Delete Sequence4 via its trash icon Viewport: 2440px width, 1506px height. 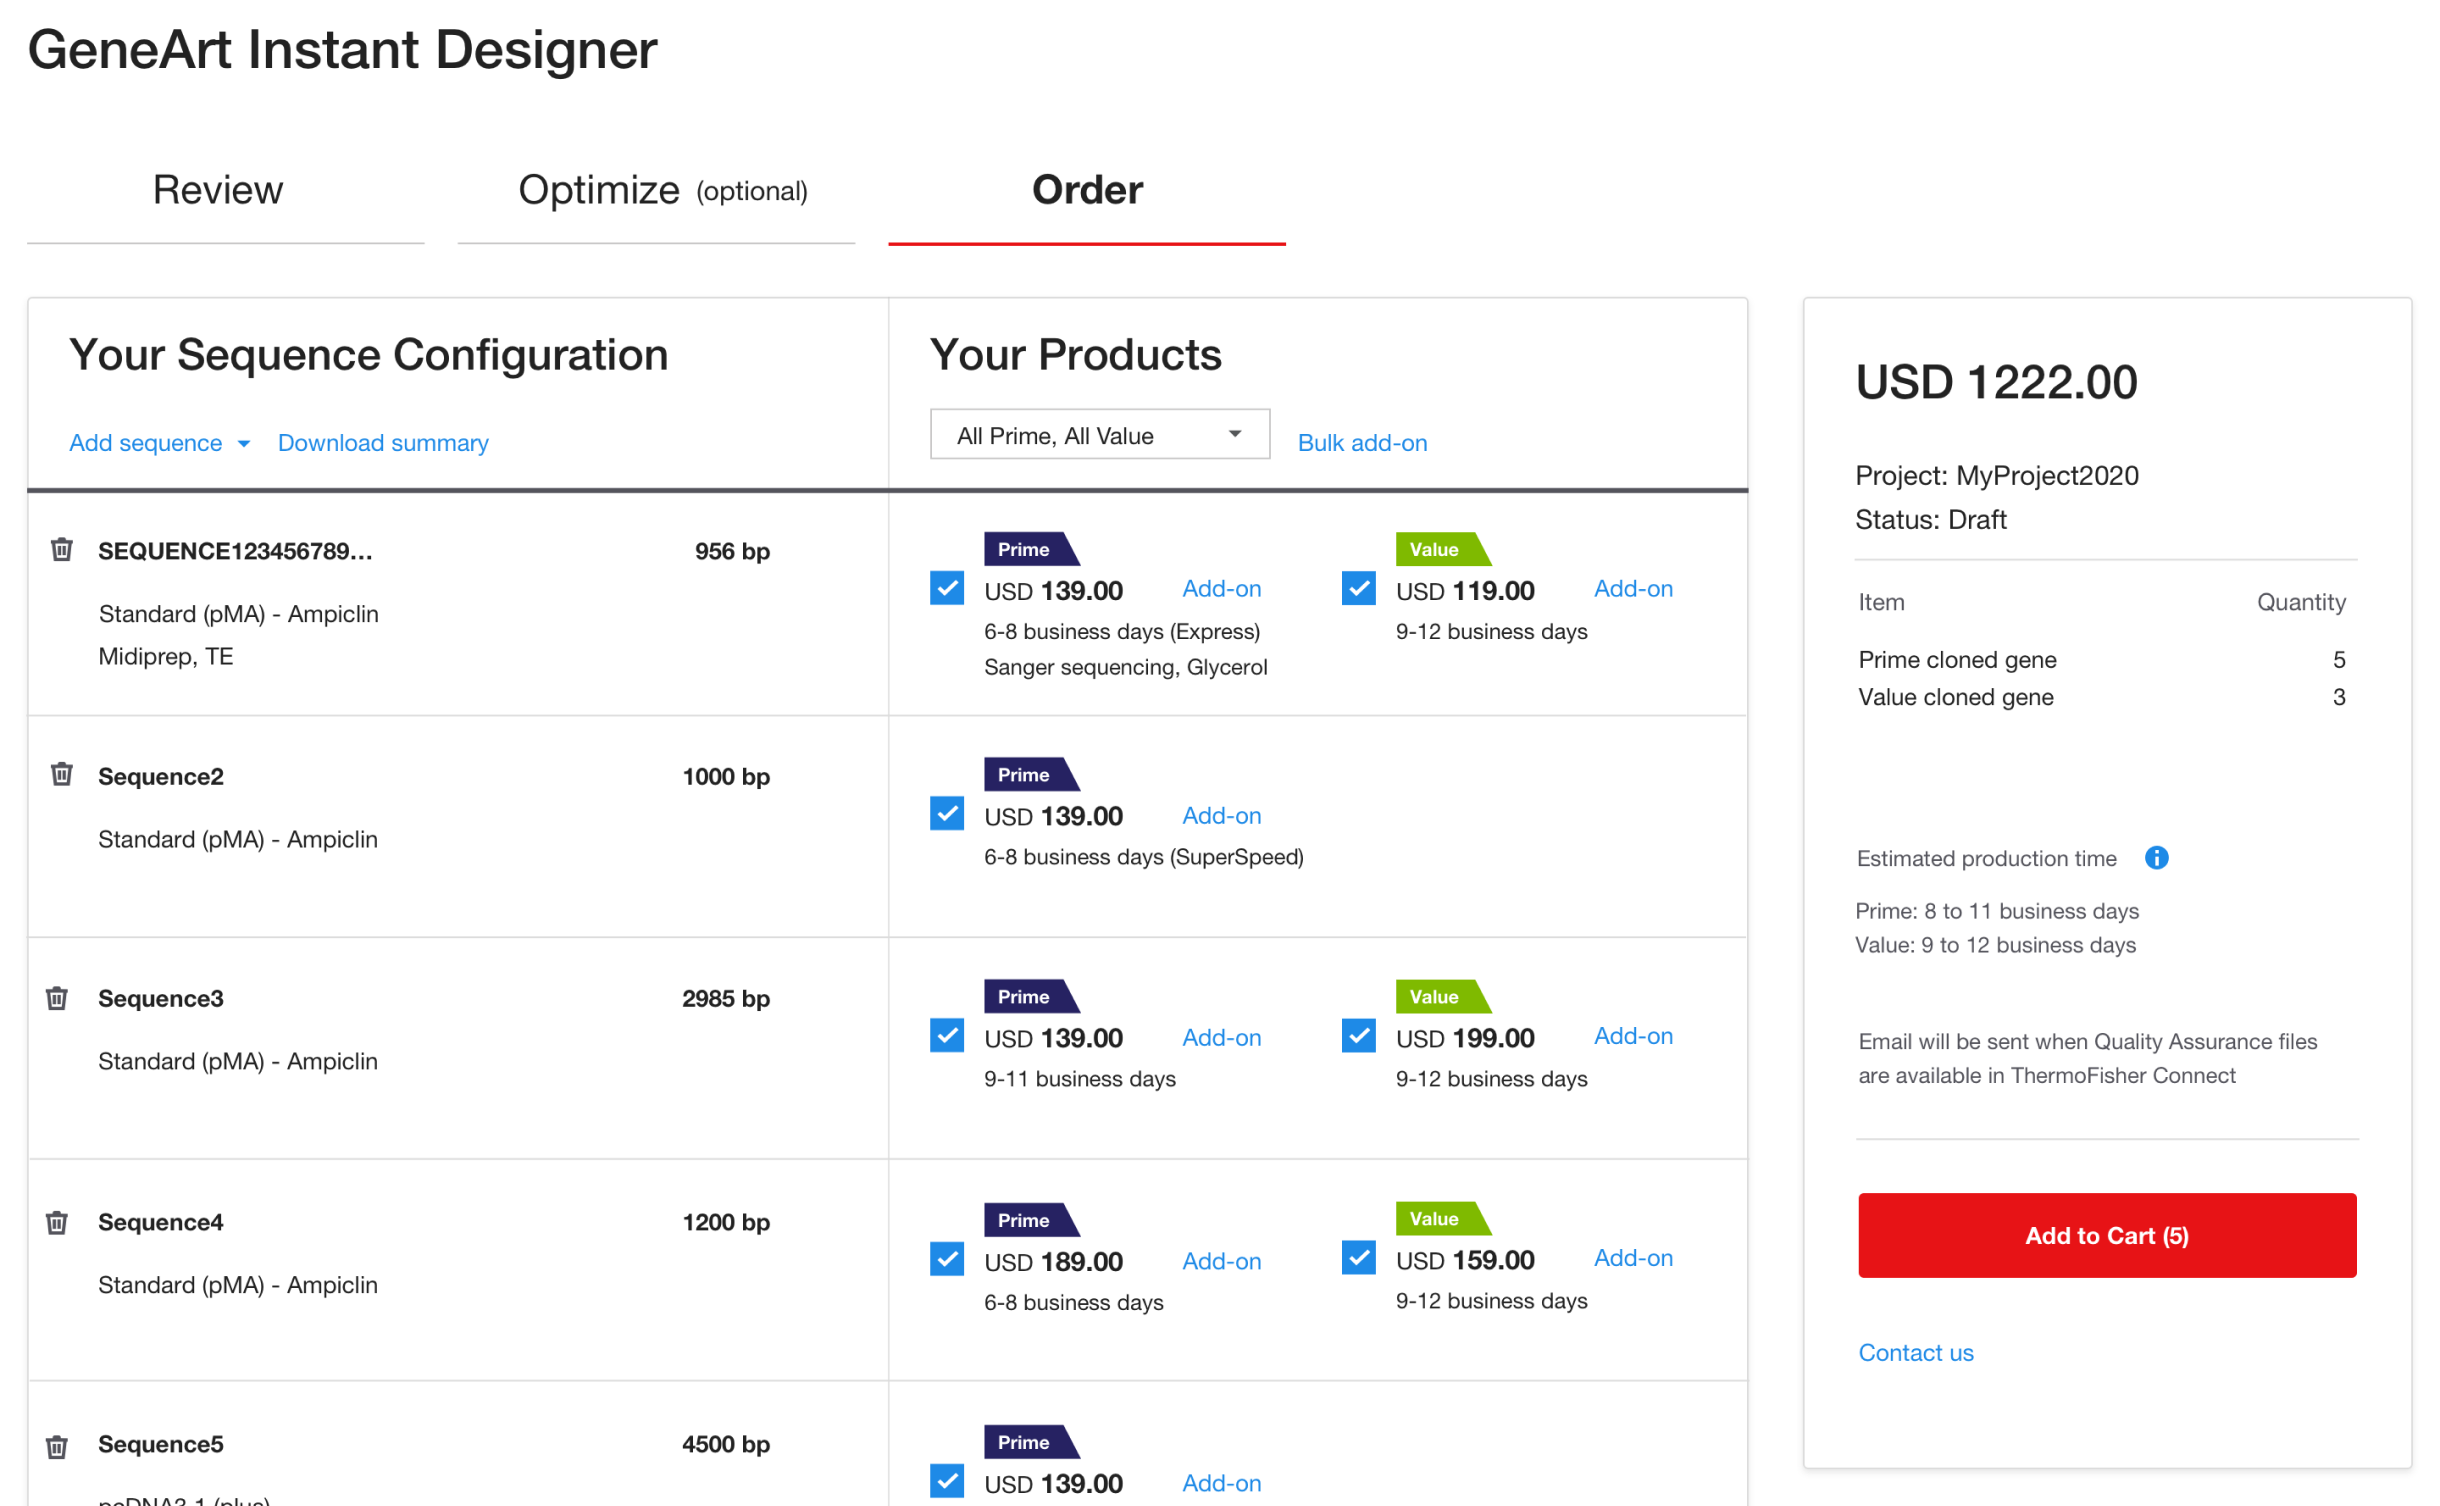coord(57,1222)
